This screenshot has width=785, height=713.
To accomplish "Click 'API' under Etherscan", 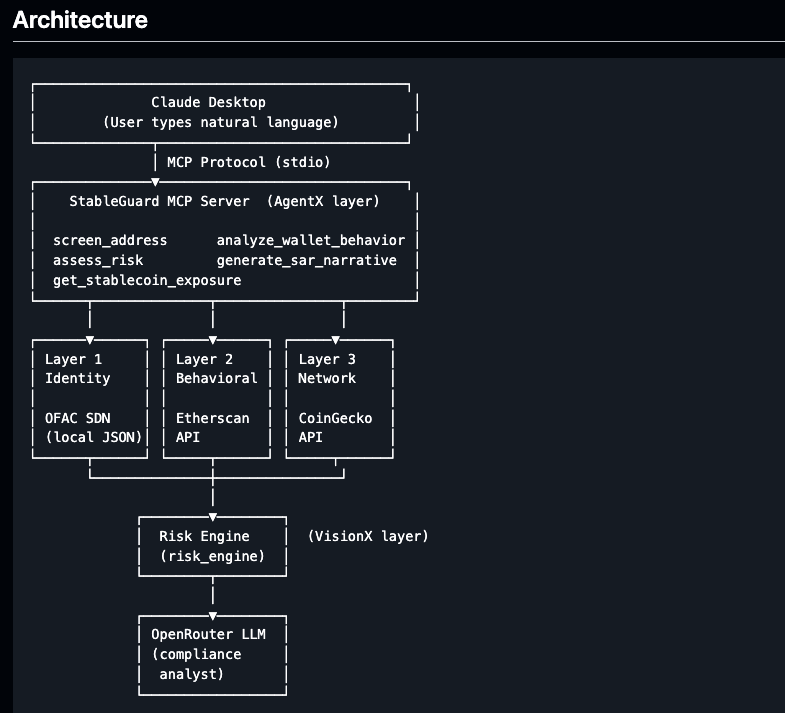I will [x=188, y=437].
